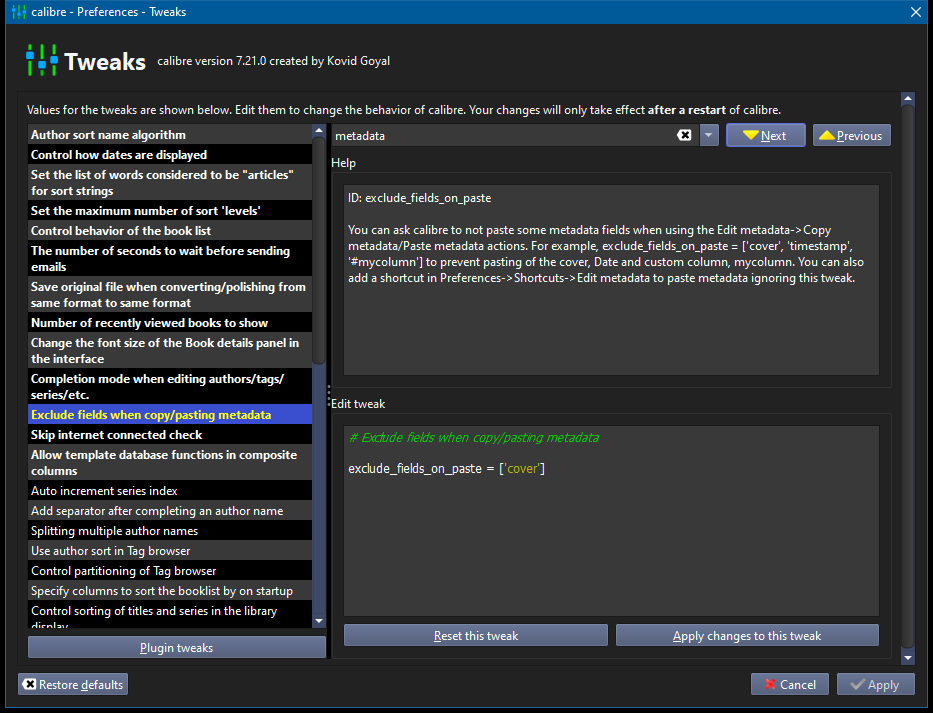933x713 pixels.
Task: Click Reset this tweak
Action: (x=476, y=636)
